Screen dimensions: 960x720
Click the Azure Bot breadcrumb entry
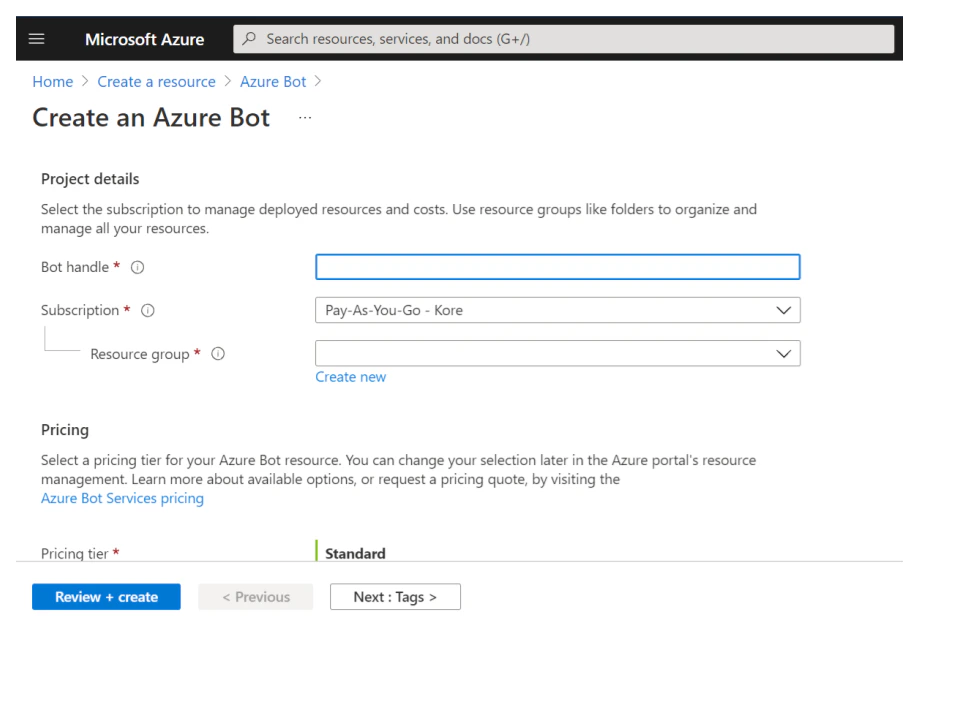coord(272,81)
